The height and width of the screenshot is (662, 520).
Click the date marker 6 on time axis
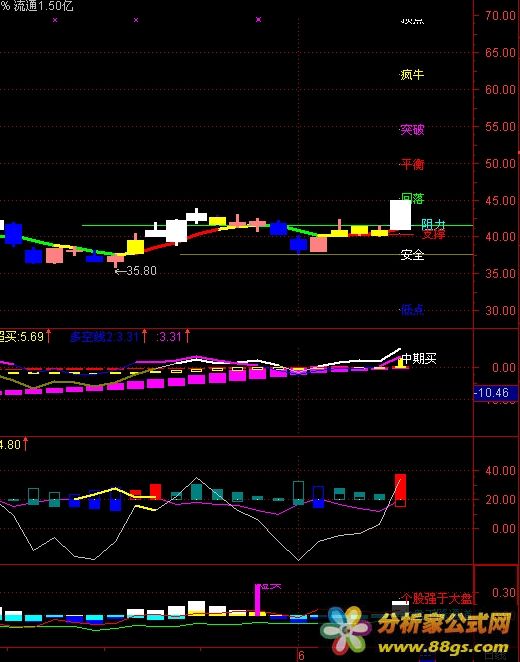pos(301,655)
